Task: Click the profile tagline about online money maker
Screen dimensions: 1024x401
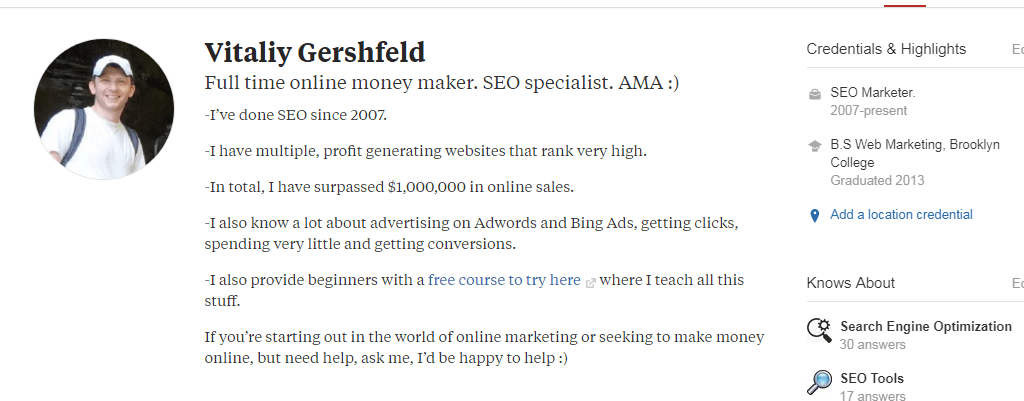Action: pos(441,83)
